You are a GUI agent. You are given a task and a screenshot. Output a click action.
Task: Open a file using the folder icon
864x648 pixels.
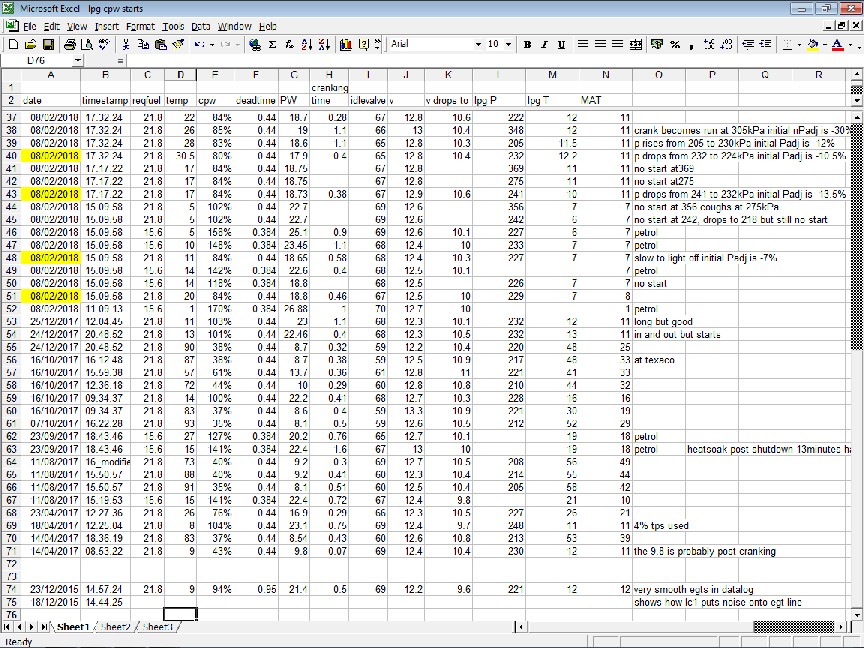(x=30, y=45)
